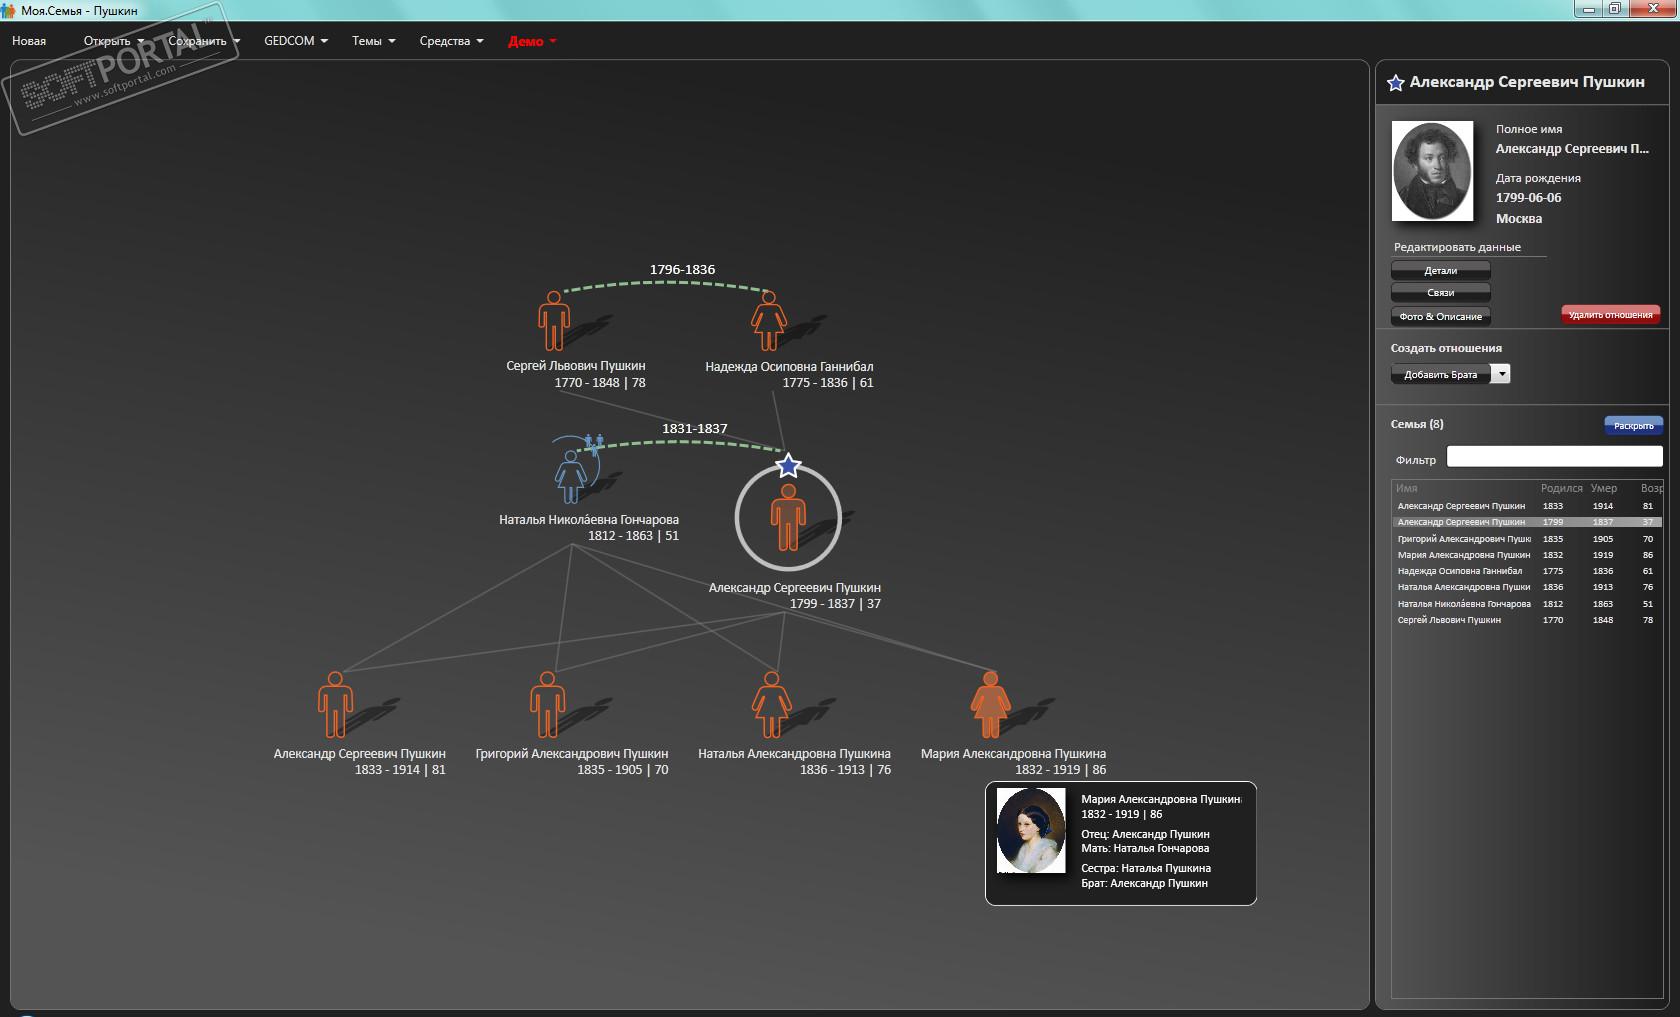Select Сергей Львович Пушкин row in family list

1527,620
